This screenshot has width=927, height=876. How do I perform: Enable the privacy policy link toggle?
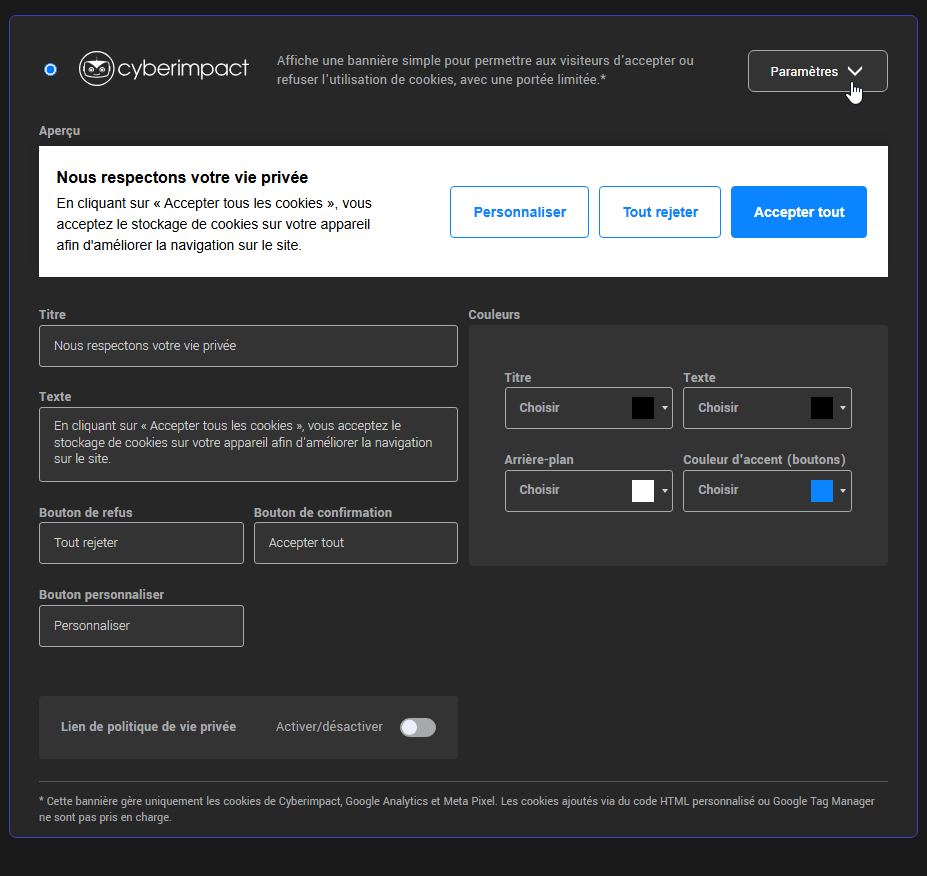click(x=417, y=727)
